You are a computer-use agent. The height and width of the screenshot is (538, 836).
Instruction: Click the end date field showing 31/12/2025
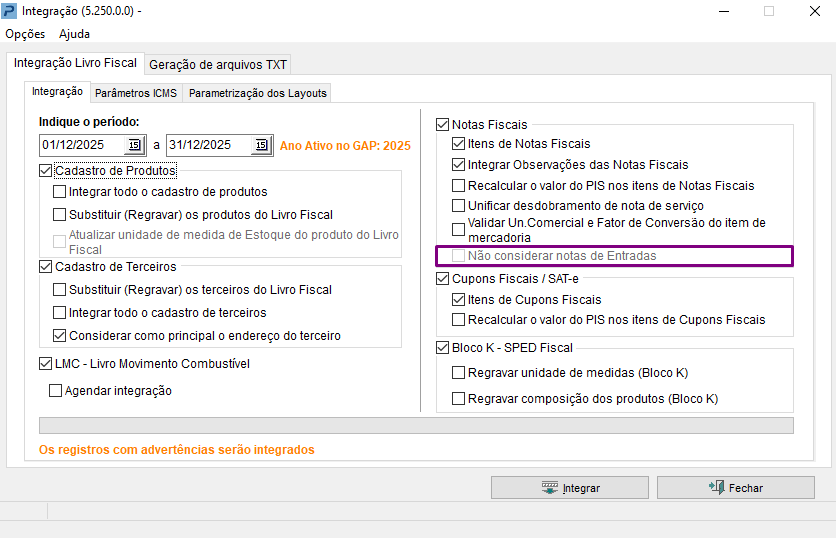coord(209,145)
